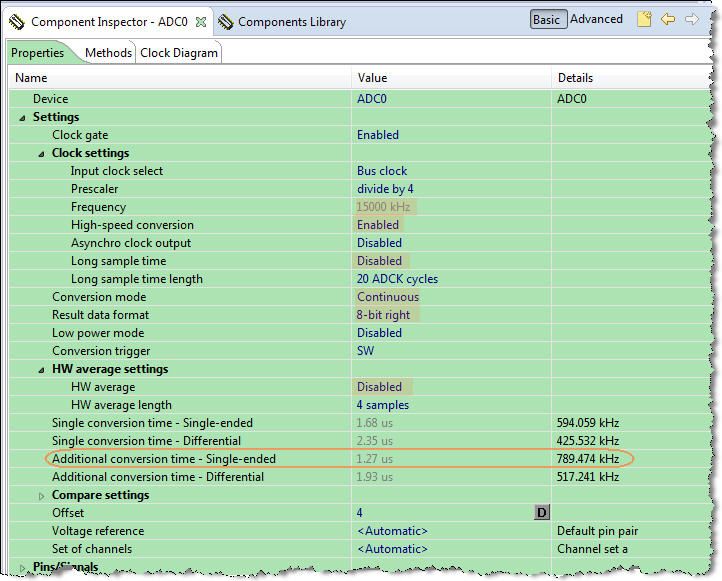Viewport: 722px width, 581px height.
Task: Change Low power mode Disabled value
Action: pyautogui.click(x=379, y=332)
